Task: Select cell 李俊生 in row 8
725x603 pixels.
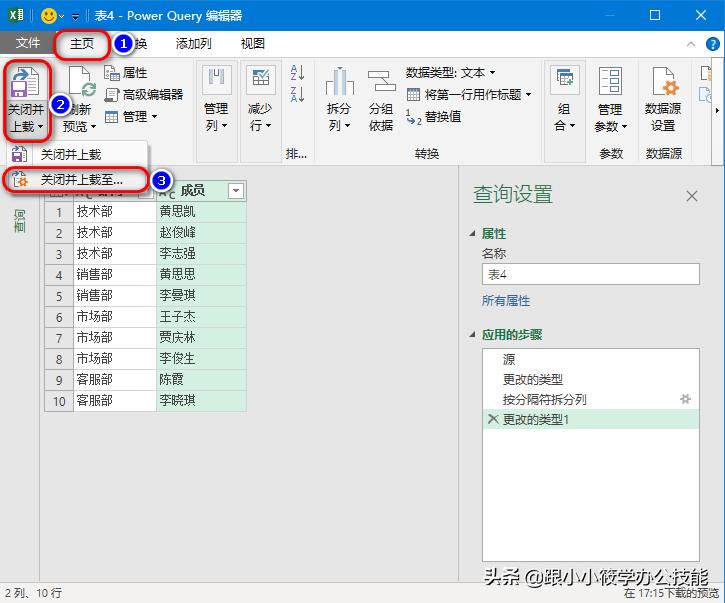Action: 202,359
